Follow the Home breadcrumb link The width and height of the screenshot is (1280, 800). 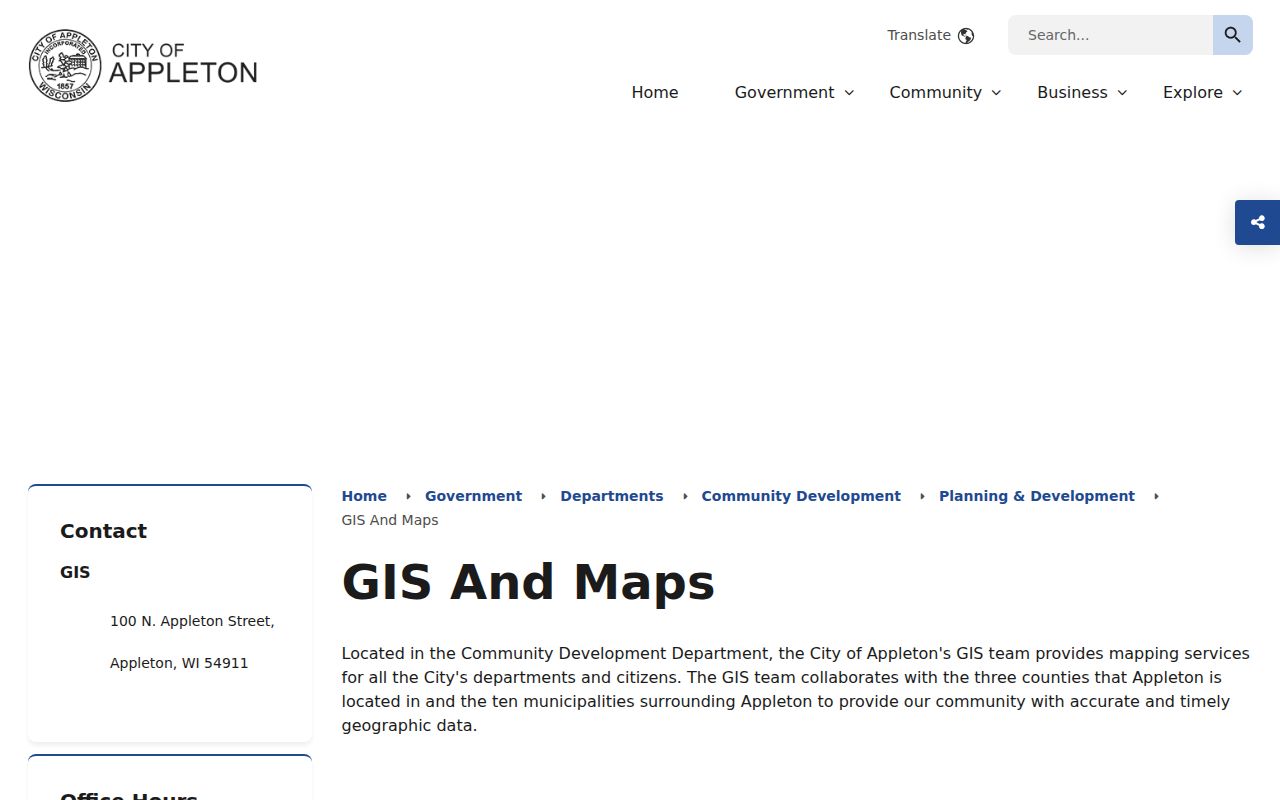pyautogui.click(x=364, y=496)
